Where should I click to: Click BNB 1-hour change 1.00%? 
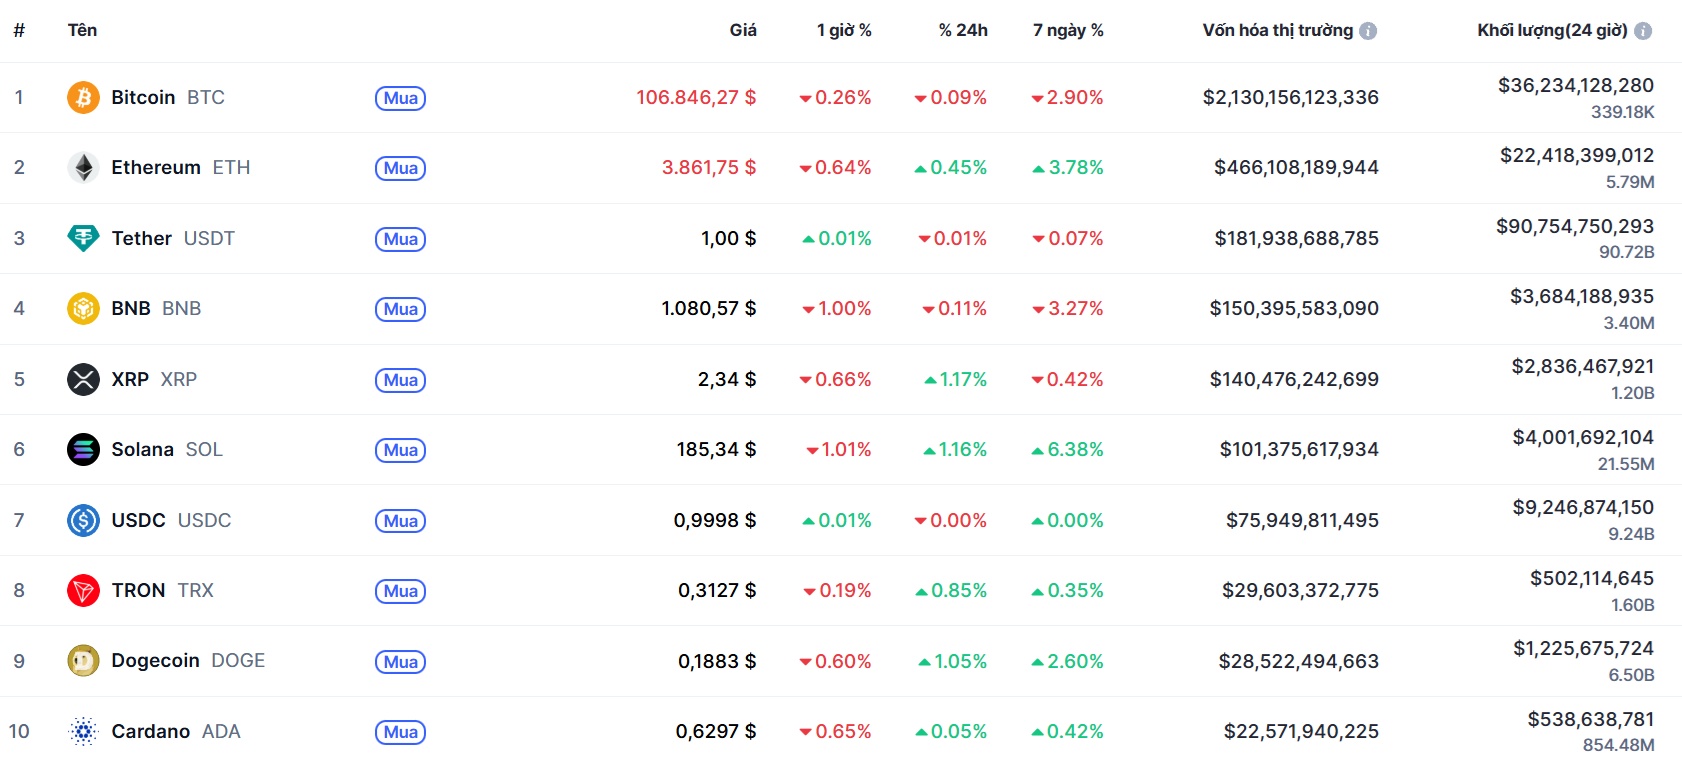(x=837, y=308)
